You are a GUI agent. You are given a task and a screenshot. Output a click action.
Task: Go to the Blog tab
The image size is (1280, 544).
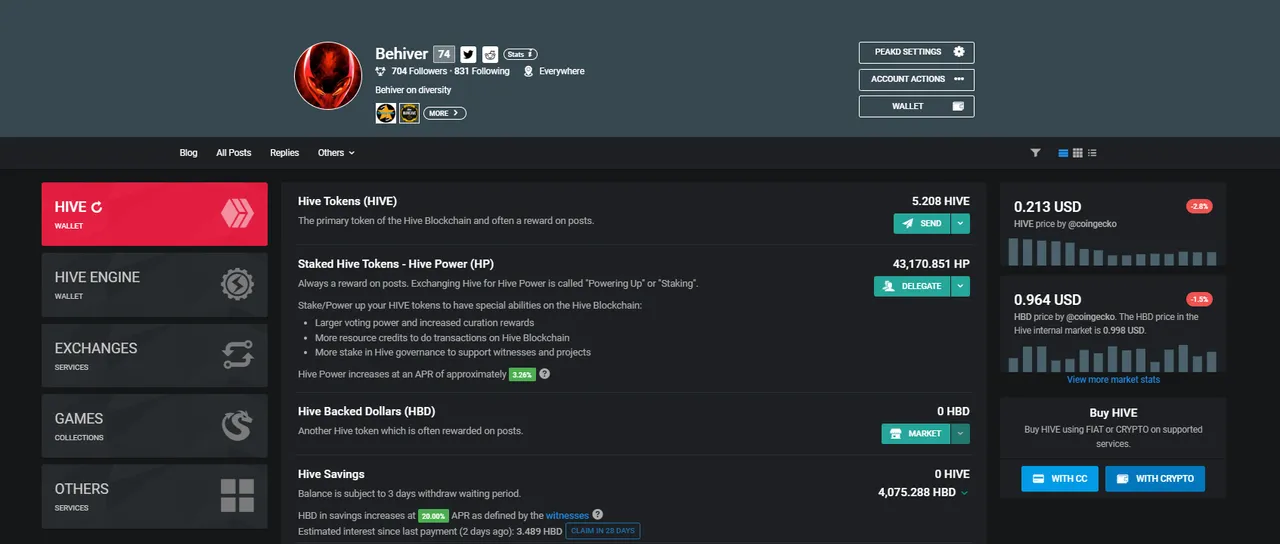click(x=188, y=153)
